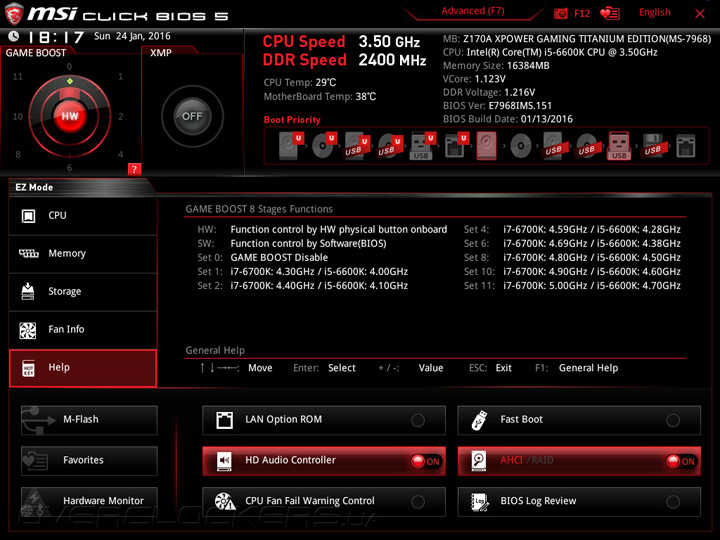Click the F1 General Help hint
Image resolution: width=720 pixels, height=540 pixels.
point(576,368)
